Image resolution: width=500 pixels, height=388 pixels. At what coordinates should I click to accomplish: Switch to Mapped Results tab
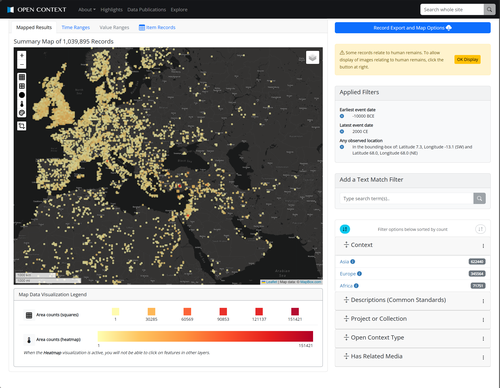tap(34, 27)
